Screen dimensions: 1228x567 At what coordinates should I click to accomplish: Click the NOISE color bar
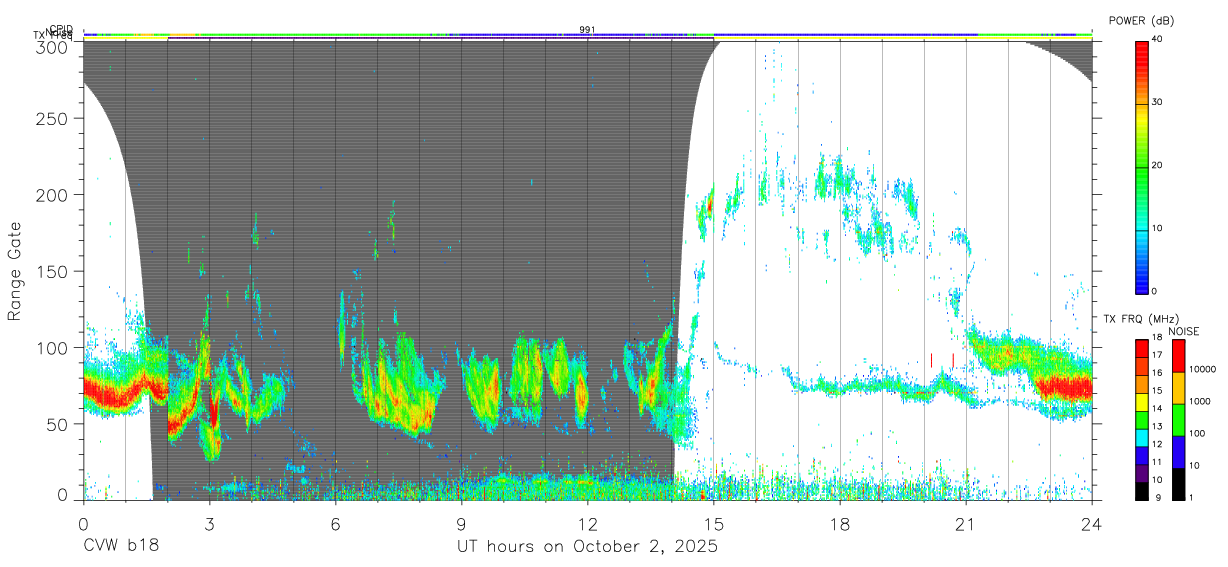pyautogui.click(x=1179, y=419)
